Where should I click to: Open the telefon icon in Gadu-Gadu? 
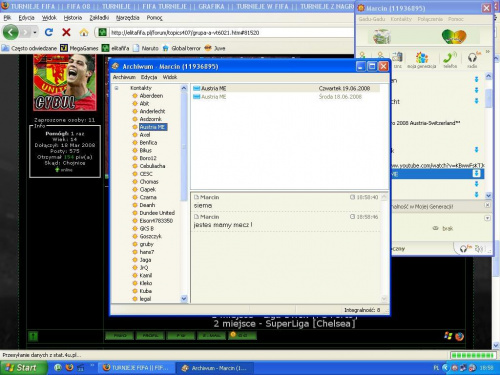[450, 60]
